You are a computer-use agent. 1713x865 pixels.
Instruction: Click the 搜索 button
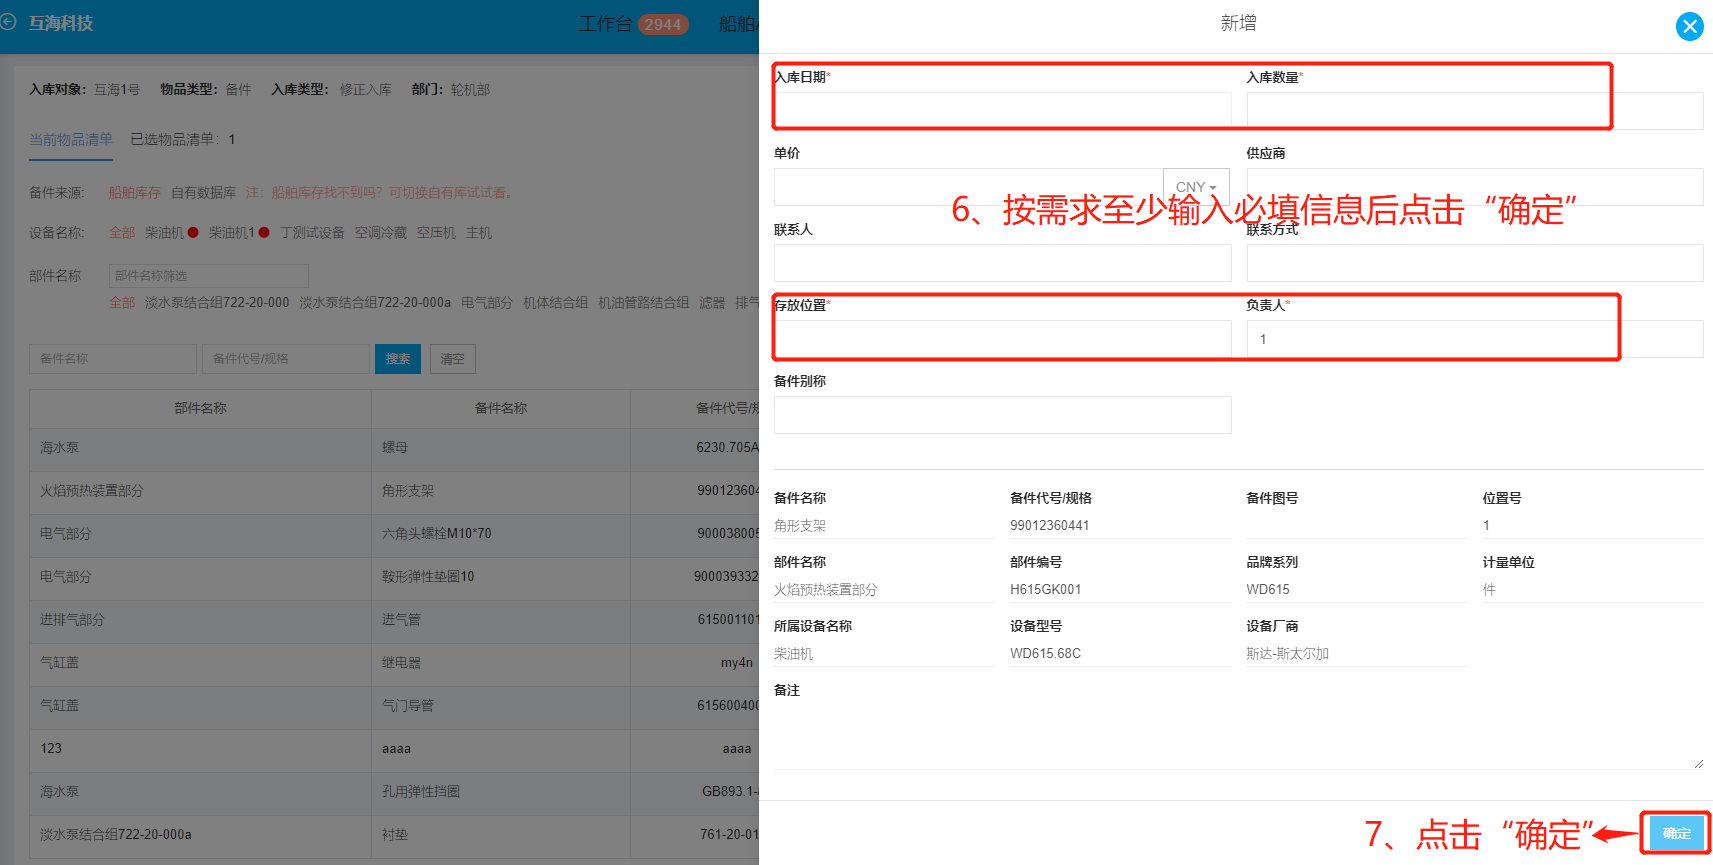pos(398,359)
